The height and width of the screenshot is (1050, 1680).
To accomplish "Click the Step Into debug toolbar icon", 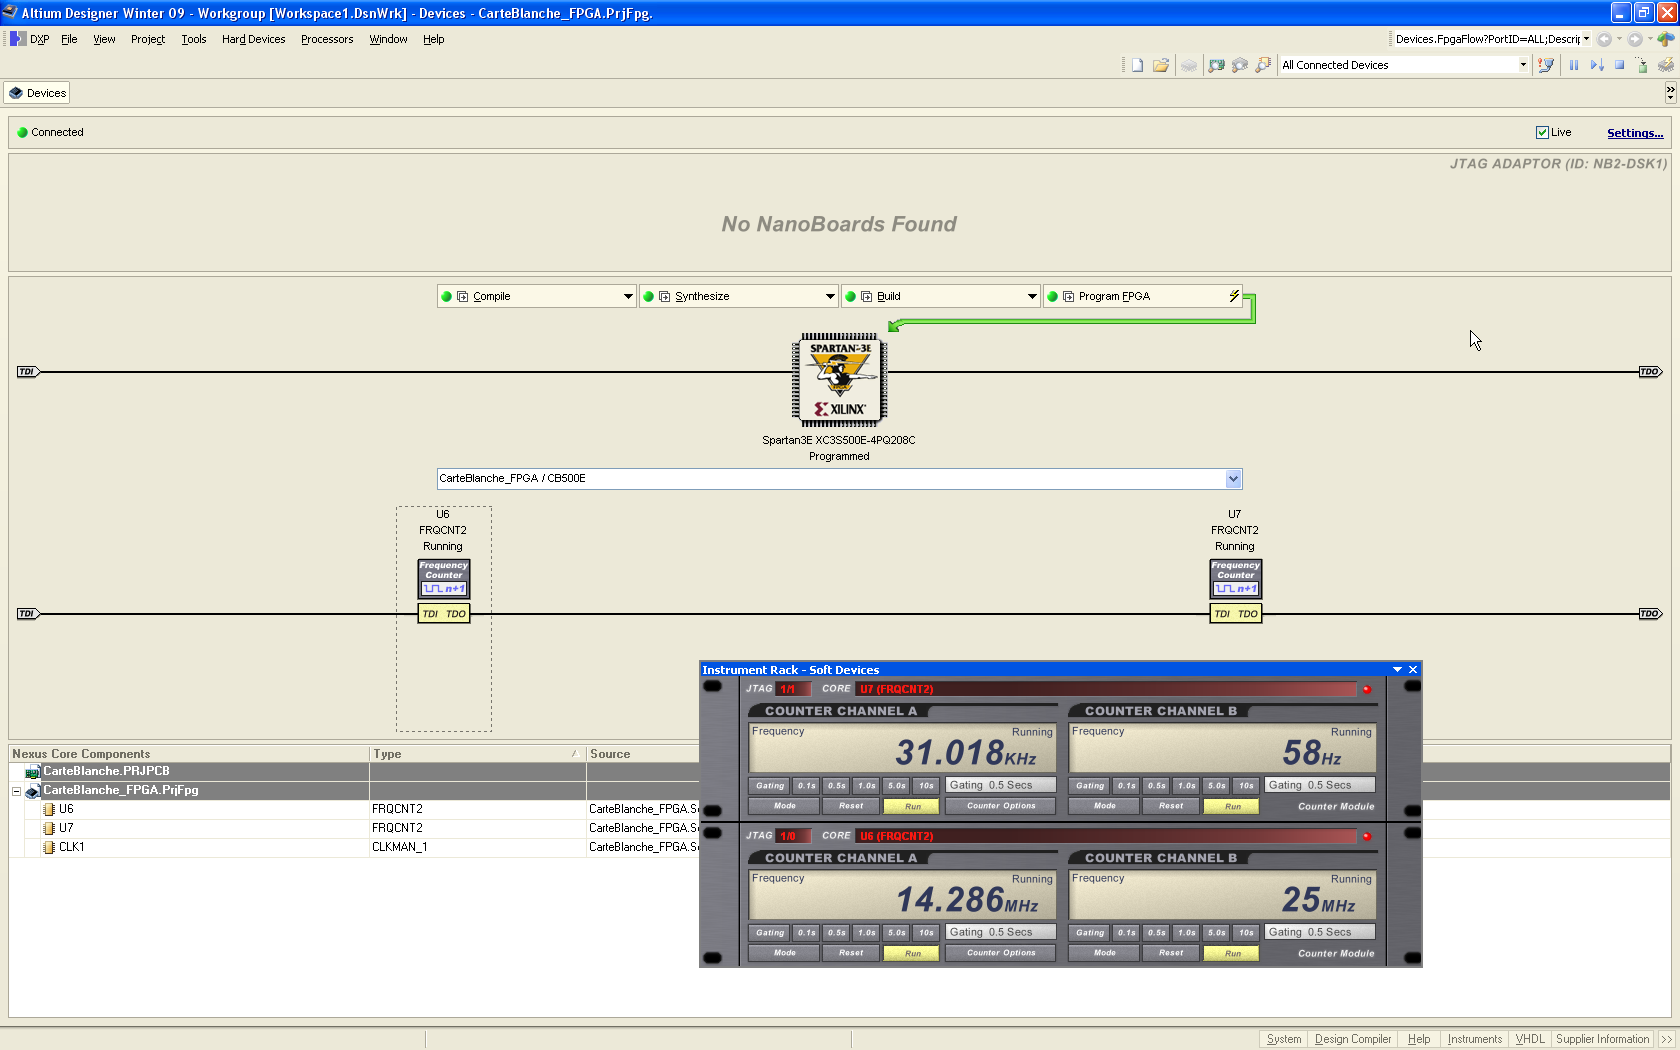I will tap(1597, 65).
